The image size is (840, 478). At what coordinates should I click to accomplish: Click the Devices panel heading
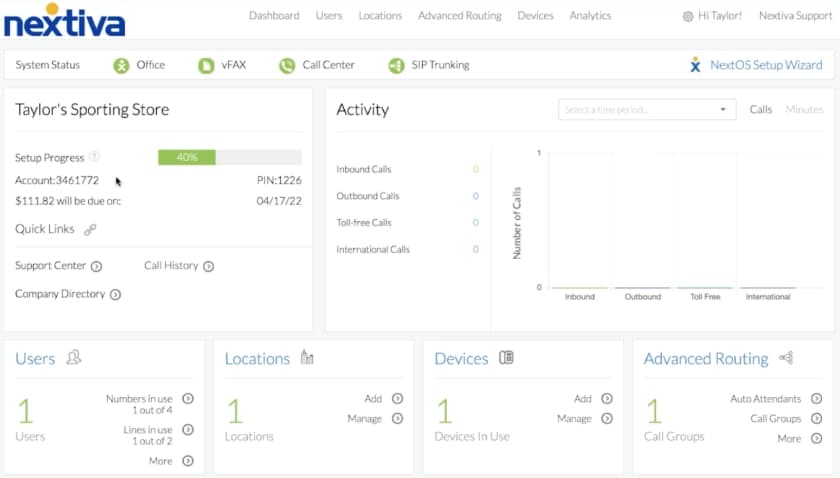[461, 358]
